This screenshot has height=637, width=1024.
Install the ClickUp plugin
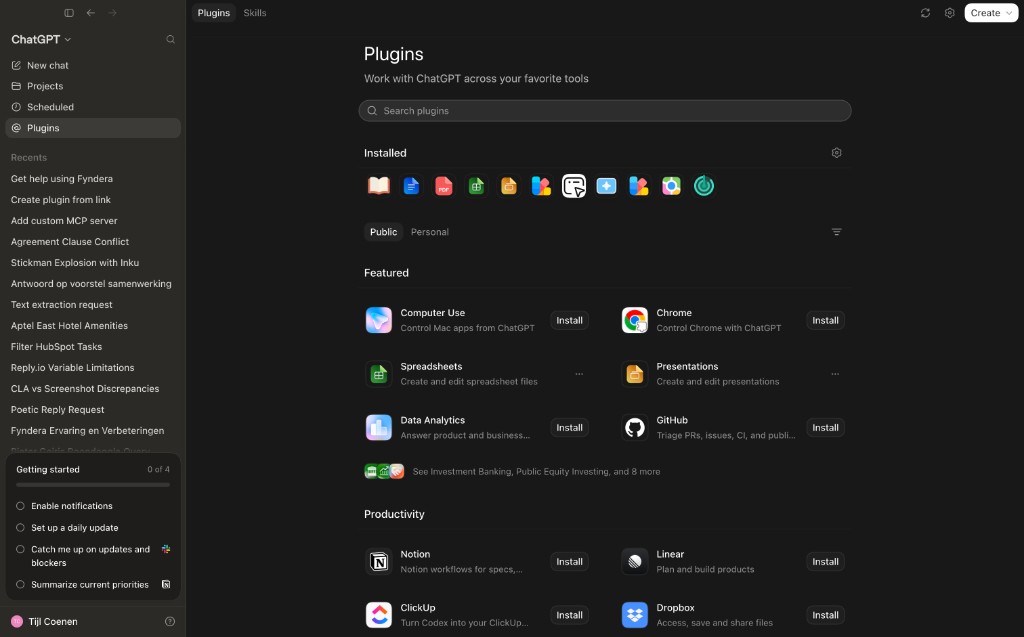point(569,615)
